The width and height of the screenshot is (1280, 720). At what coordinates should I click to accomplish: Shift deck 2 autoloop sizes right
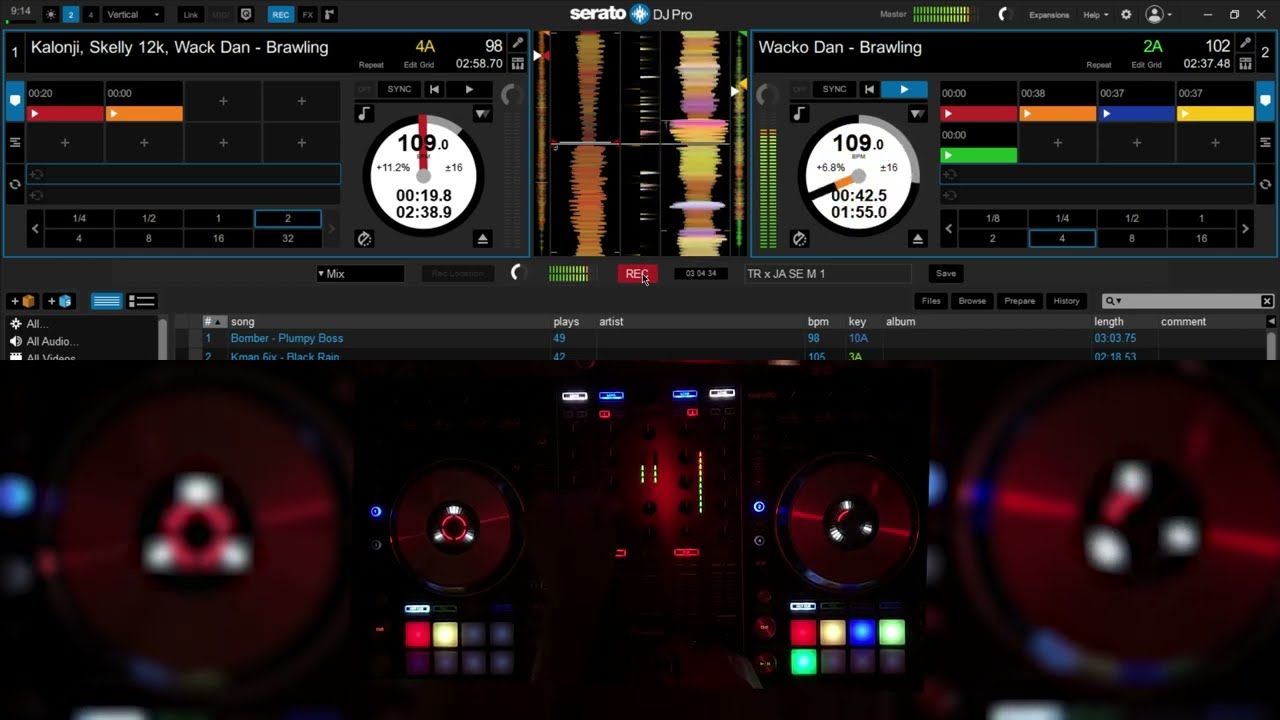1245,229
